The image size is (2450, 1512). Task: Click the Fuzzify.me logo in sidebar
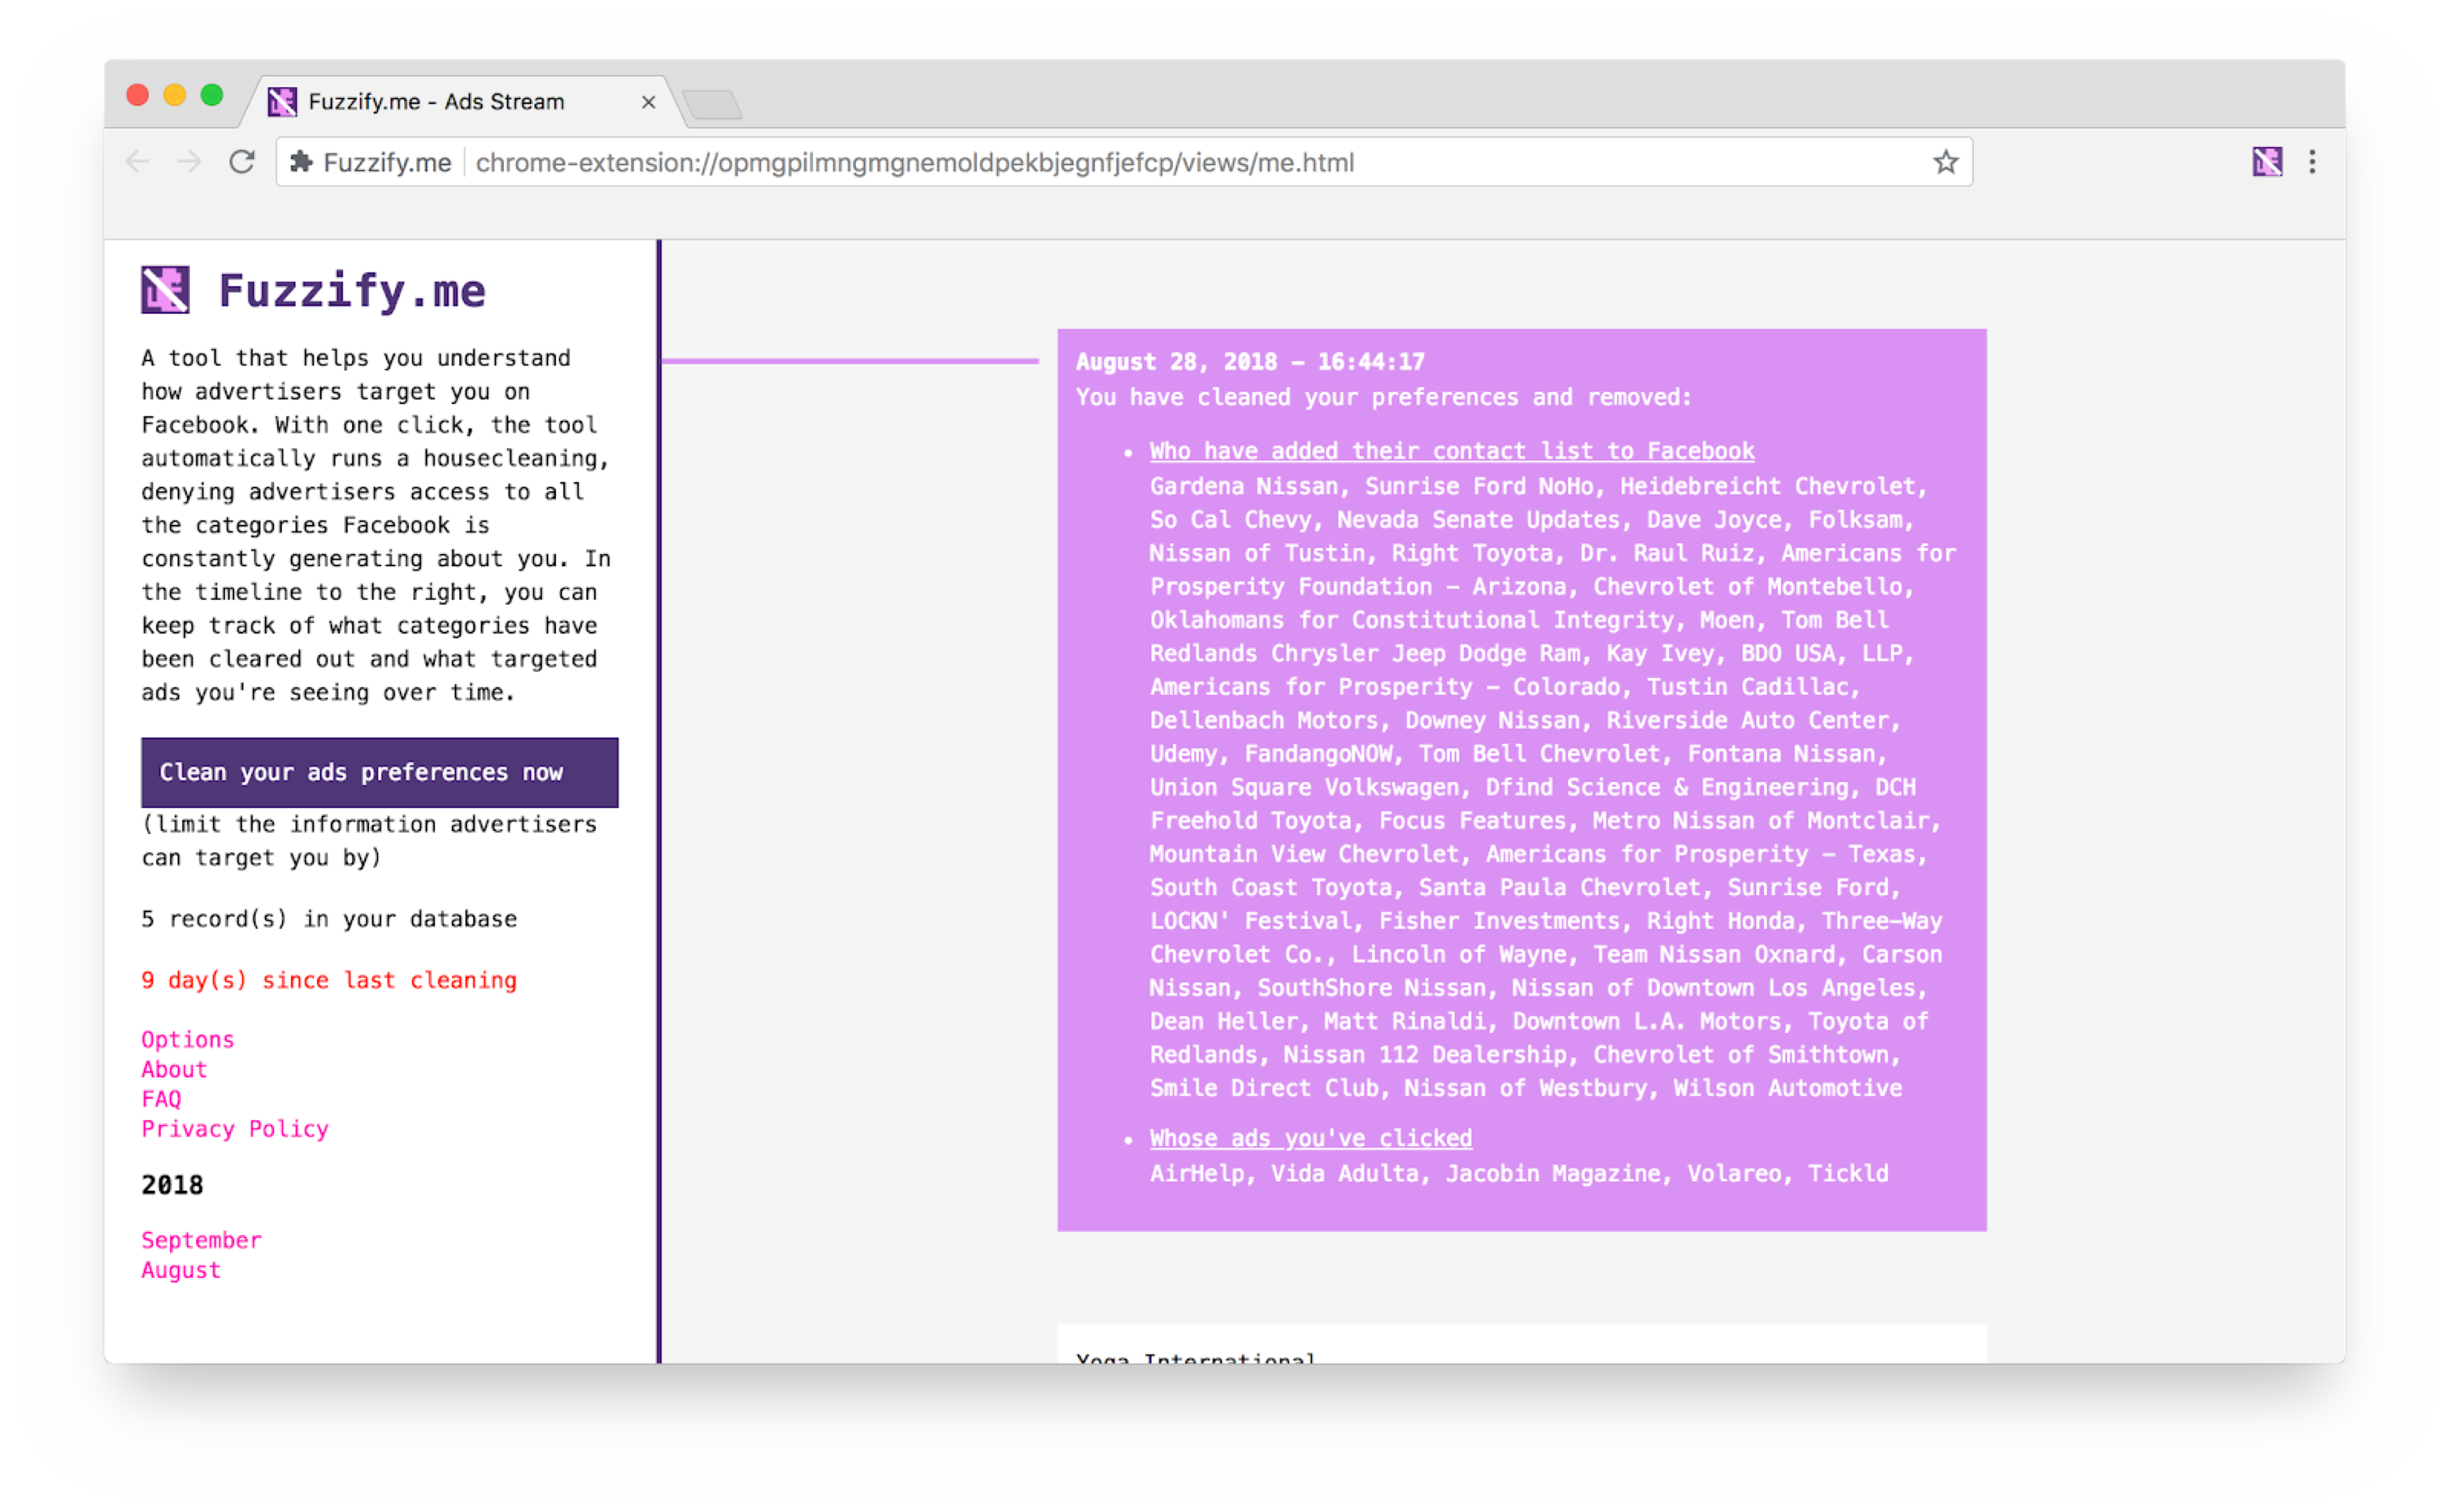pyautogui.click(x=166, y=291)
